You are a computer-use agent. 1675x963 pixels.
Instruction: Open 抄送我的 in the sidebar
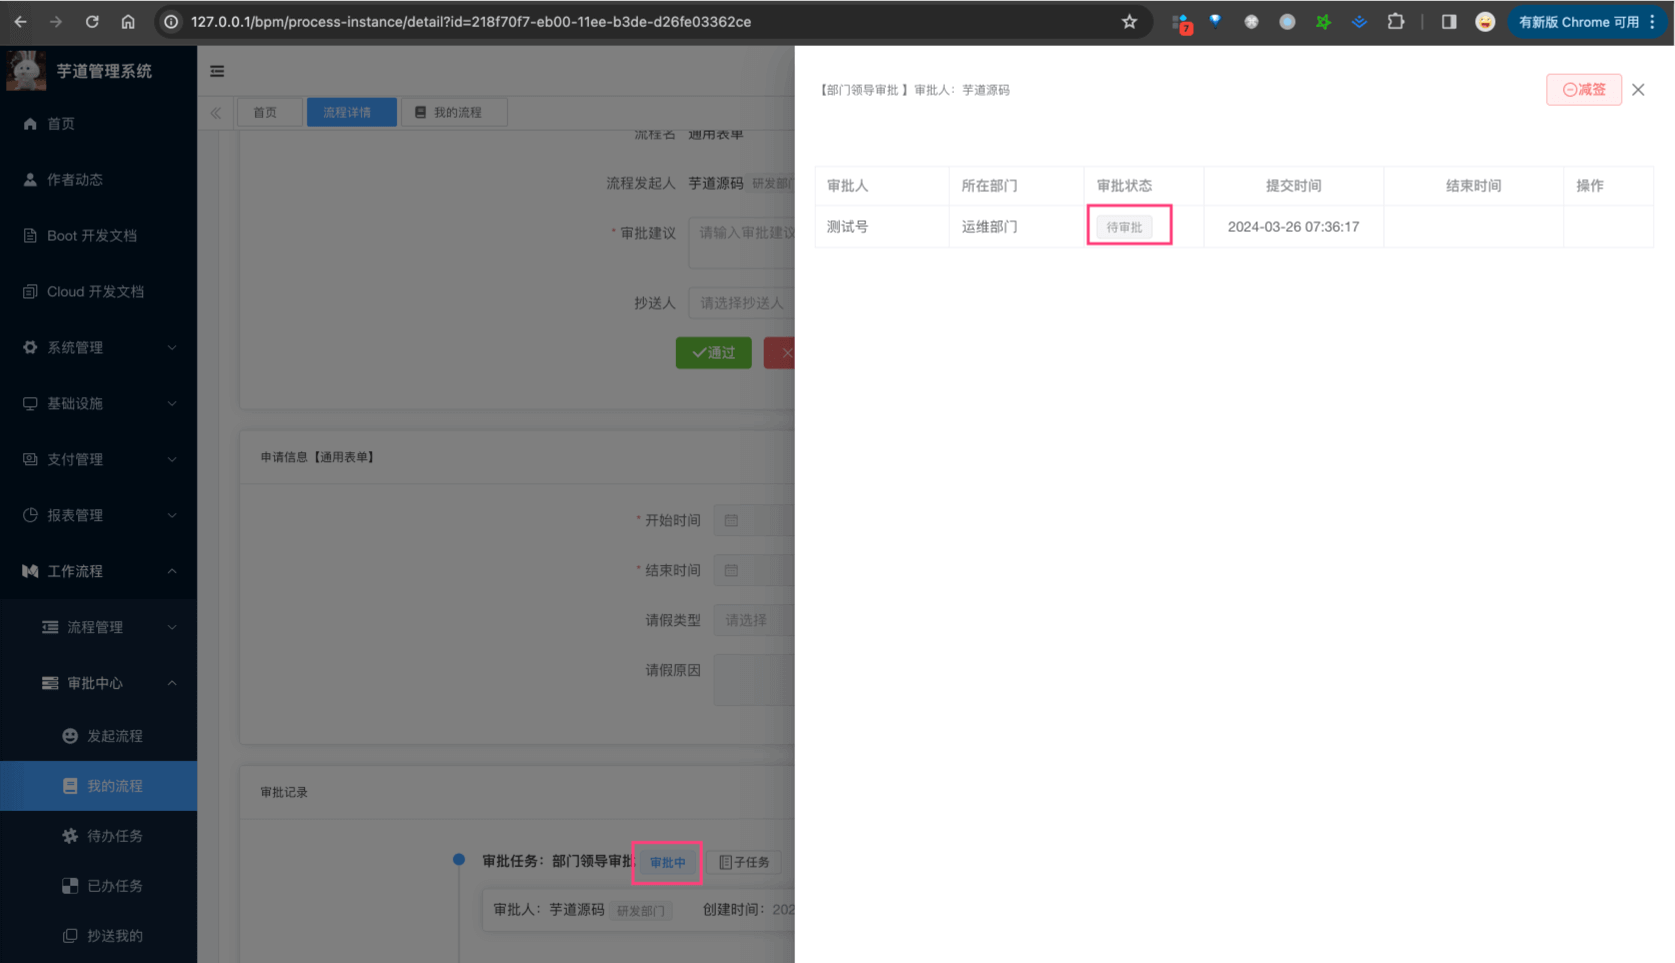(x=113, y=935)
